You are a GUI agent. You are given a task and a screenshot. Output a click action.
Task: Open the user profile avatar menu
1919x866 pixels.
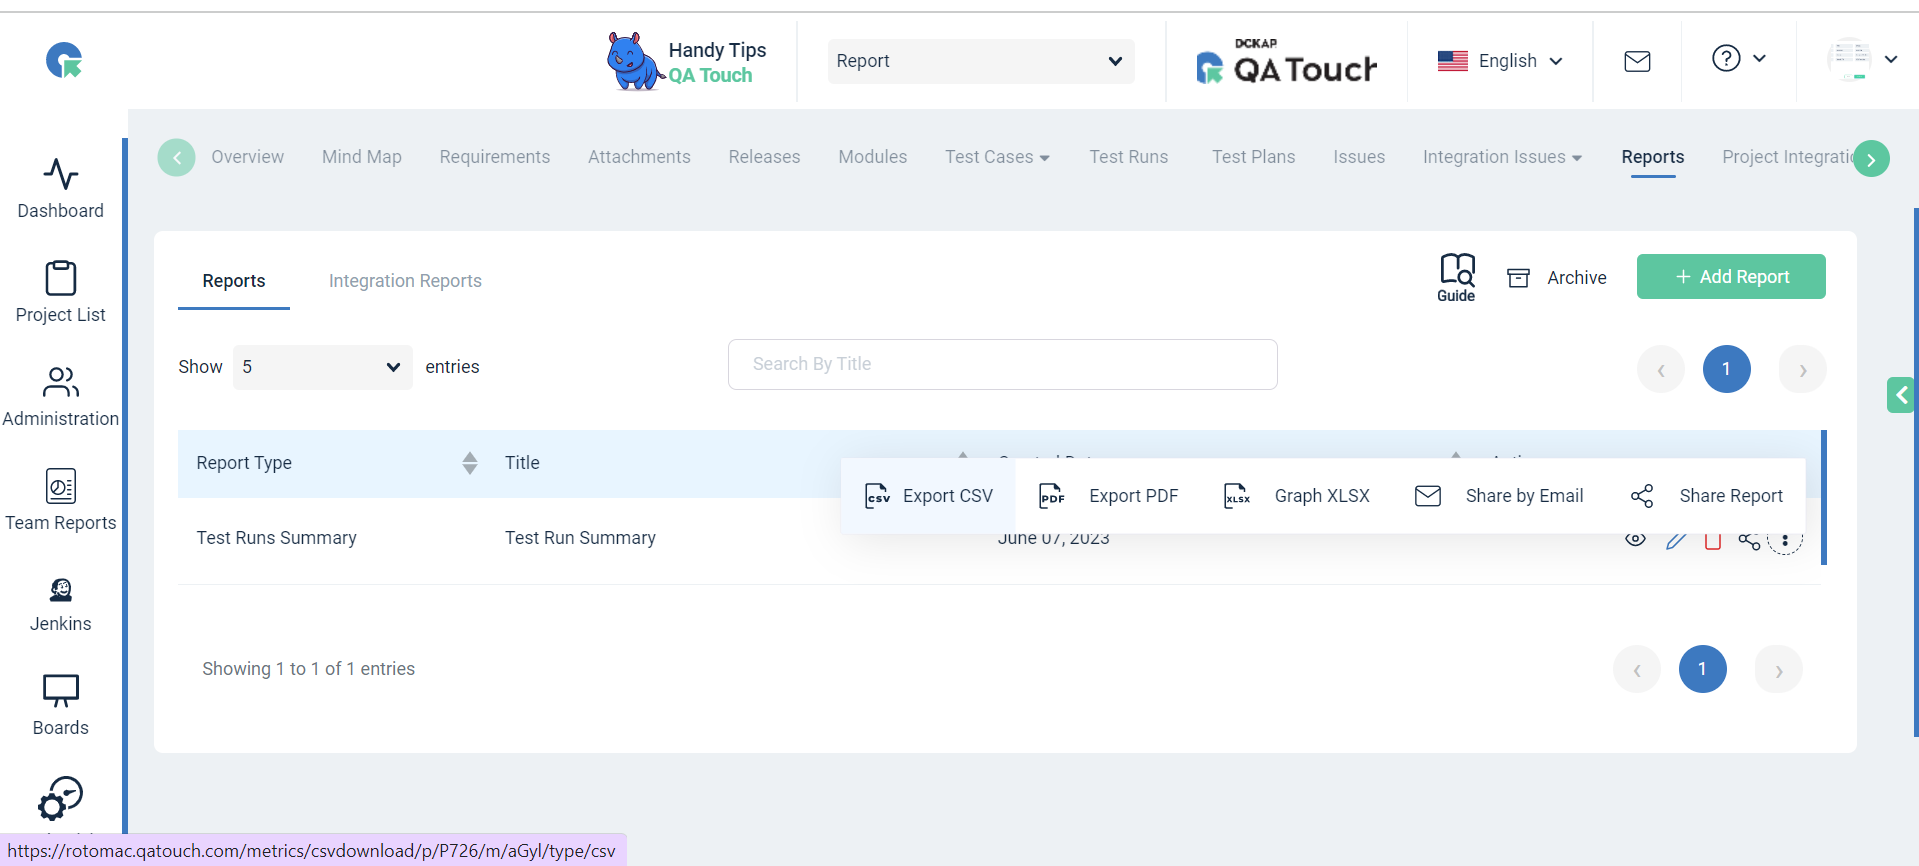[x=1862, y=60]
